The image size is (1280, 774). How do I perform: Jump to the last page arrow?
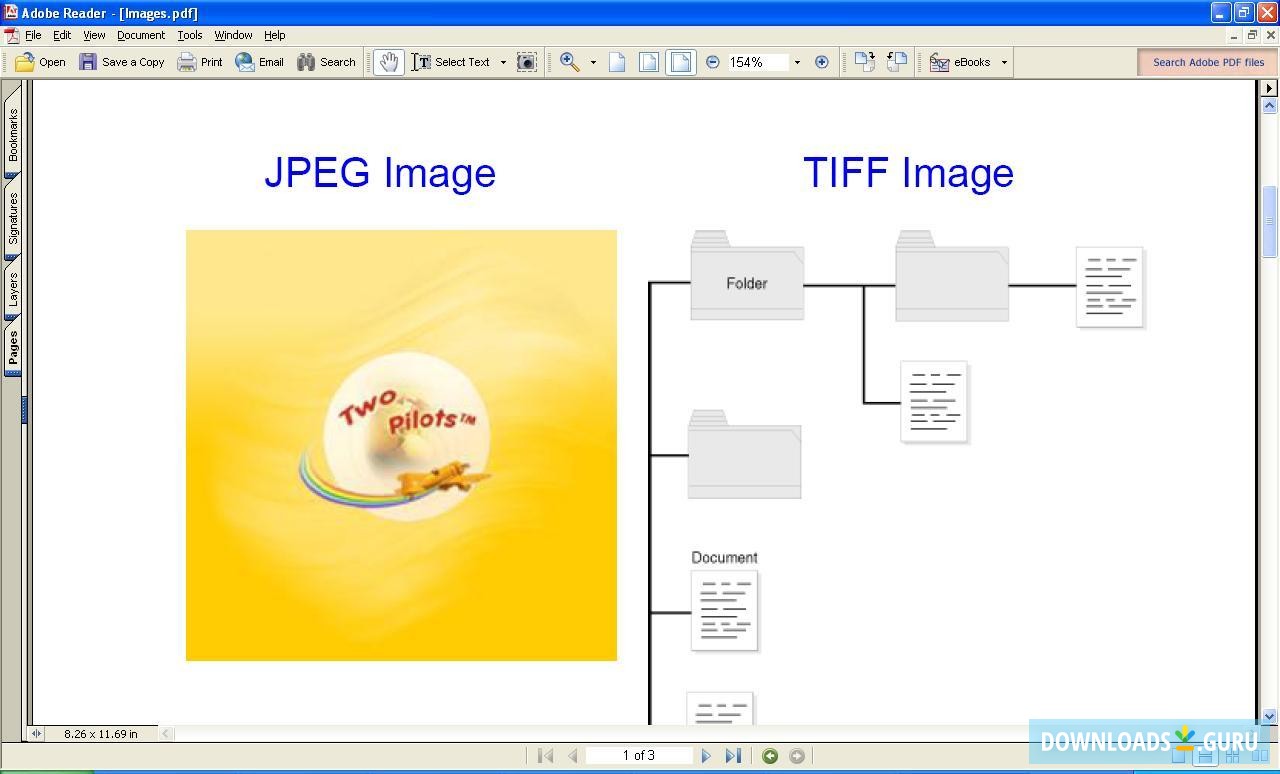pyautogui.click(x=734, y=756)
